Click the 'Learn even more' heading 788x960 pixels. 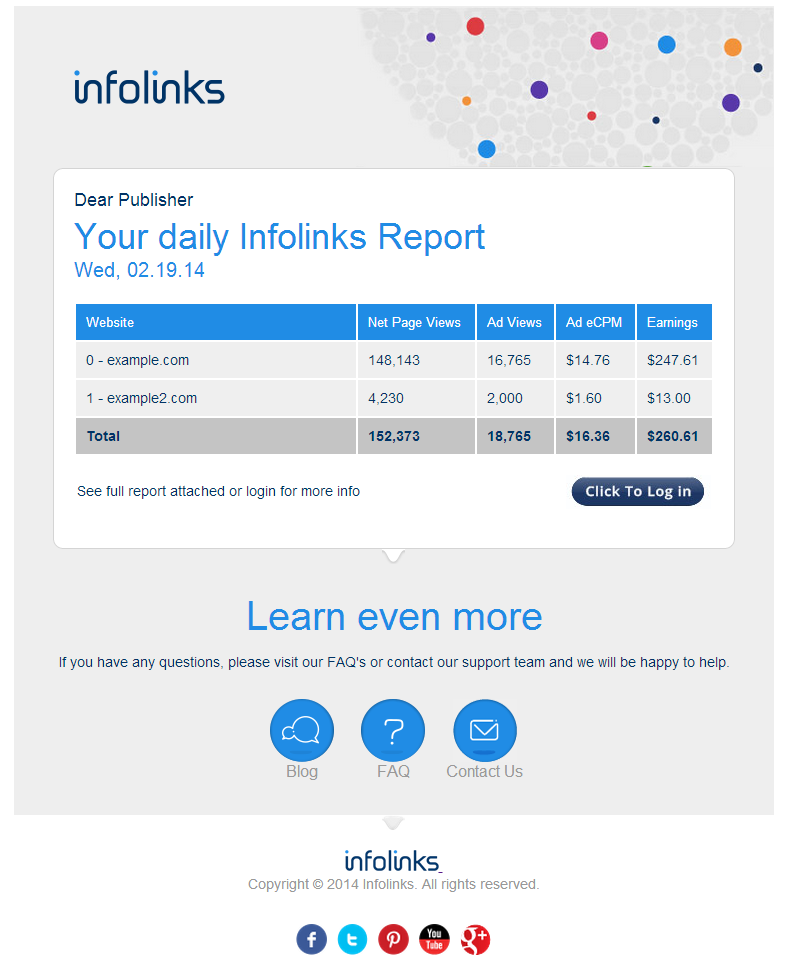(394, 616)
